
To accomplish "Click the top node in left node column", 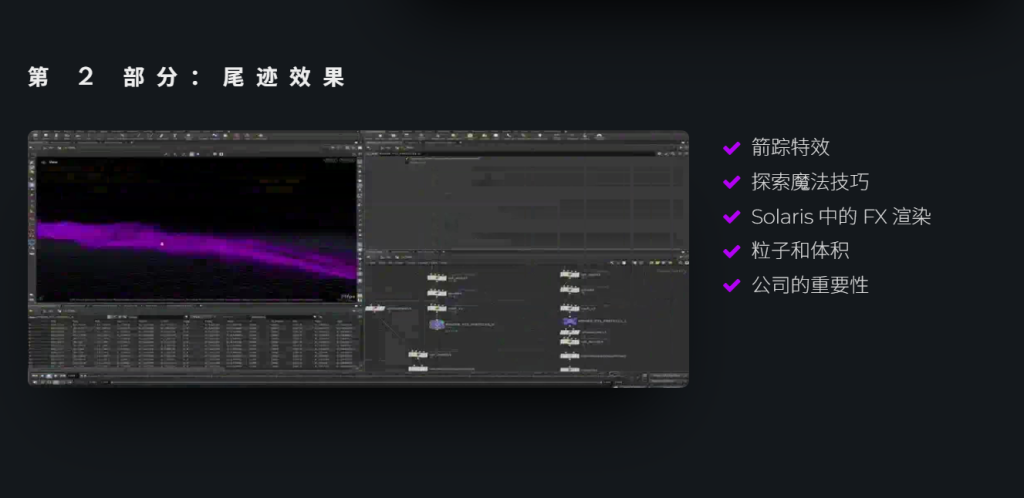I will pyautogui.click(x=437, y=277).
